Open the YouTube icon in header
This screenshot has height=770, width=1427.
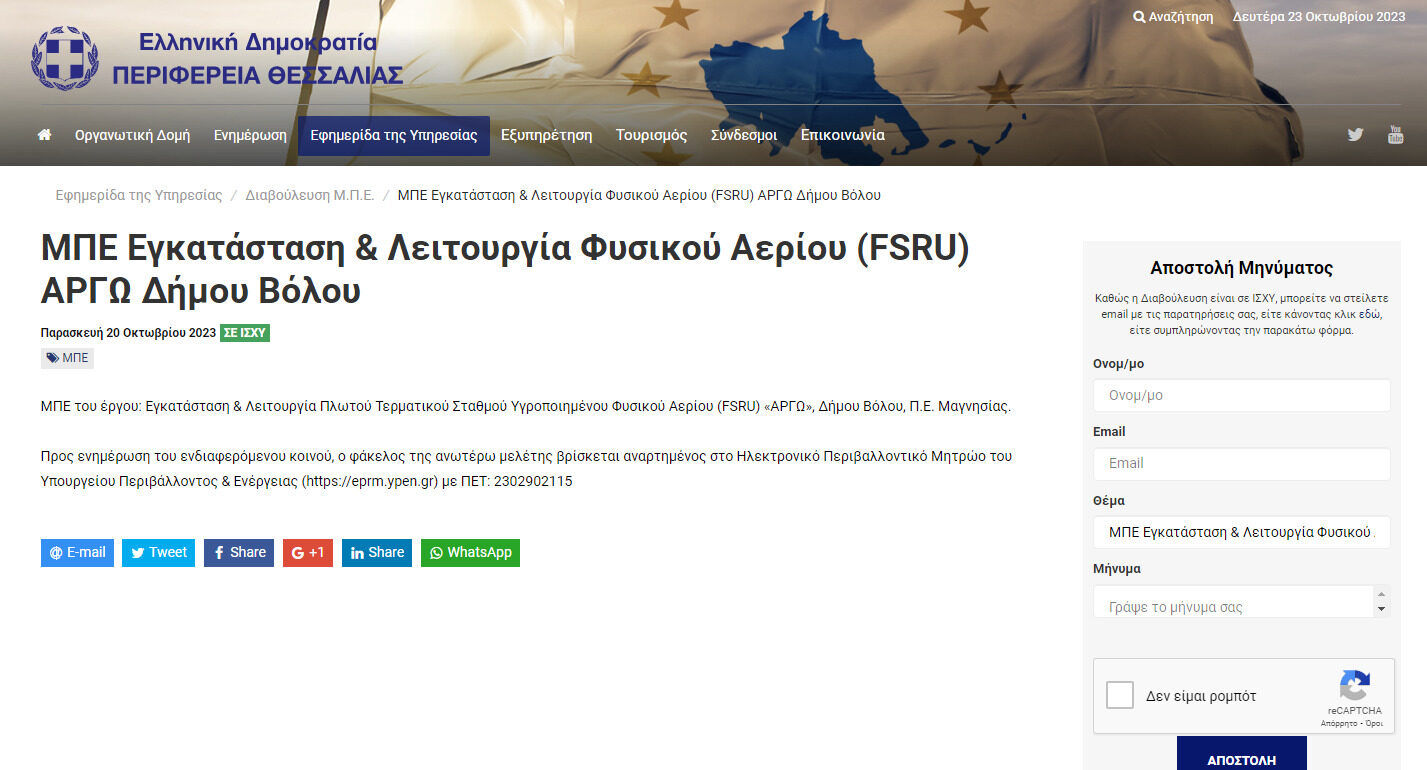point(1395,135)
